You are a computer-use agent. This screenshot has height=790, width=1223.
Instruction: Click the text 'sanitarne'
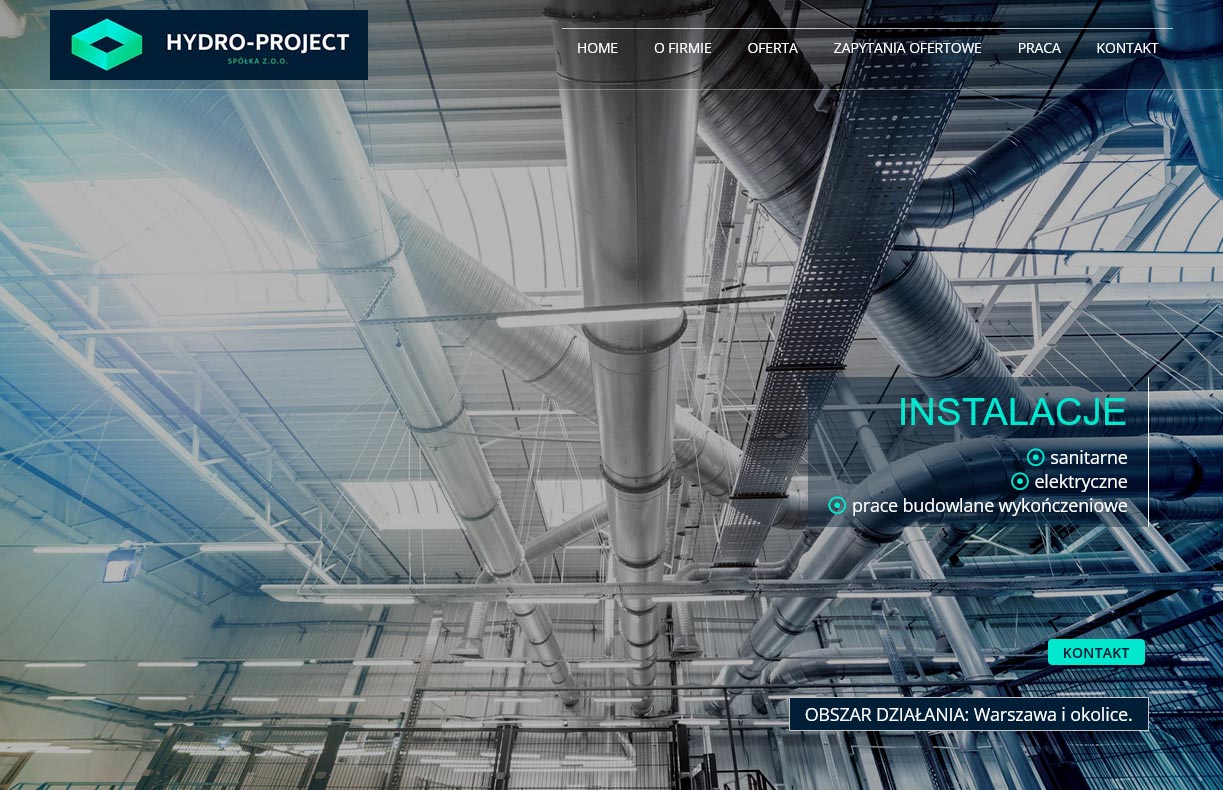point(1089,458)
